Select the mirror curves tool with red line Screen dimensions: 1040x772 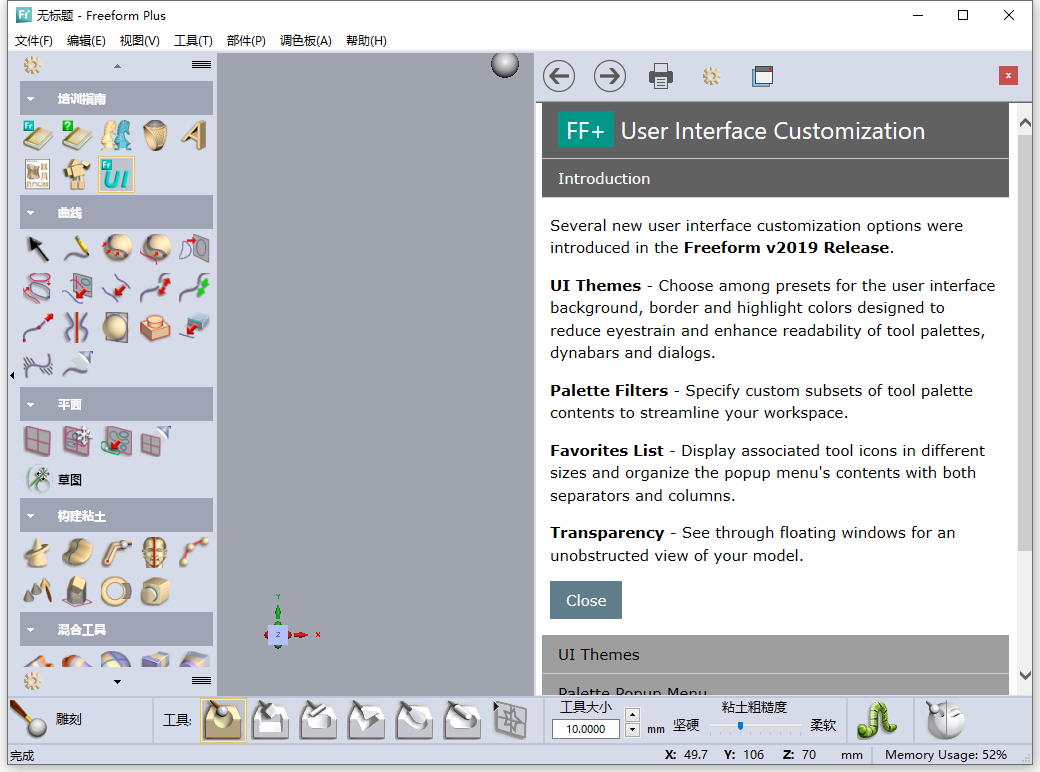pyautogui.click(x=77, y=327)
